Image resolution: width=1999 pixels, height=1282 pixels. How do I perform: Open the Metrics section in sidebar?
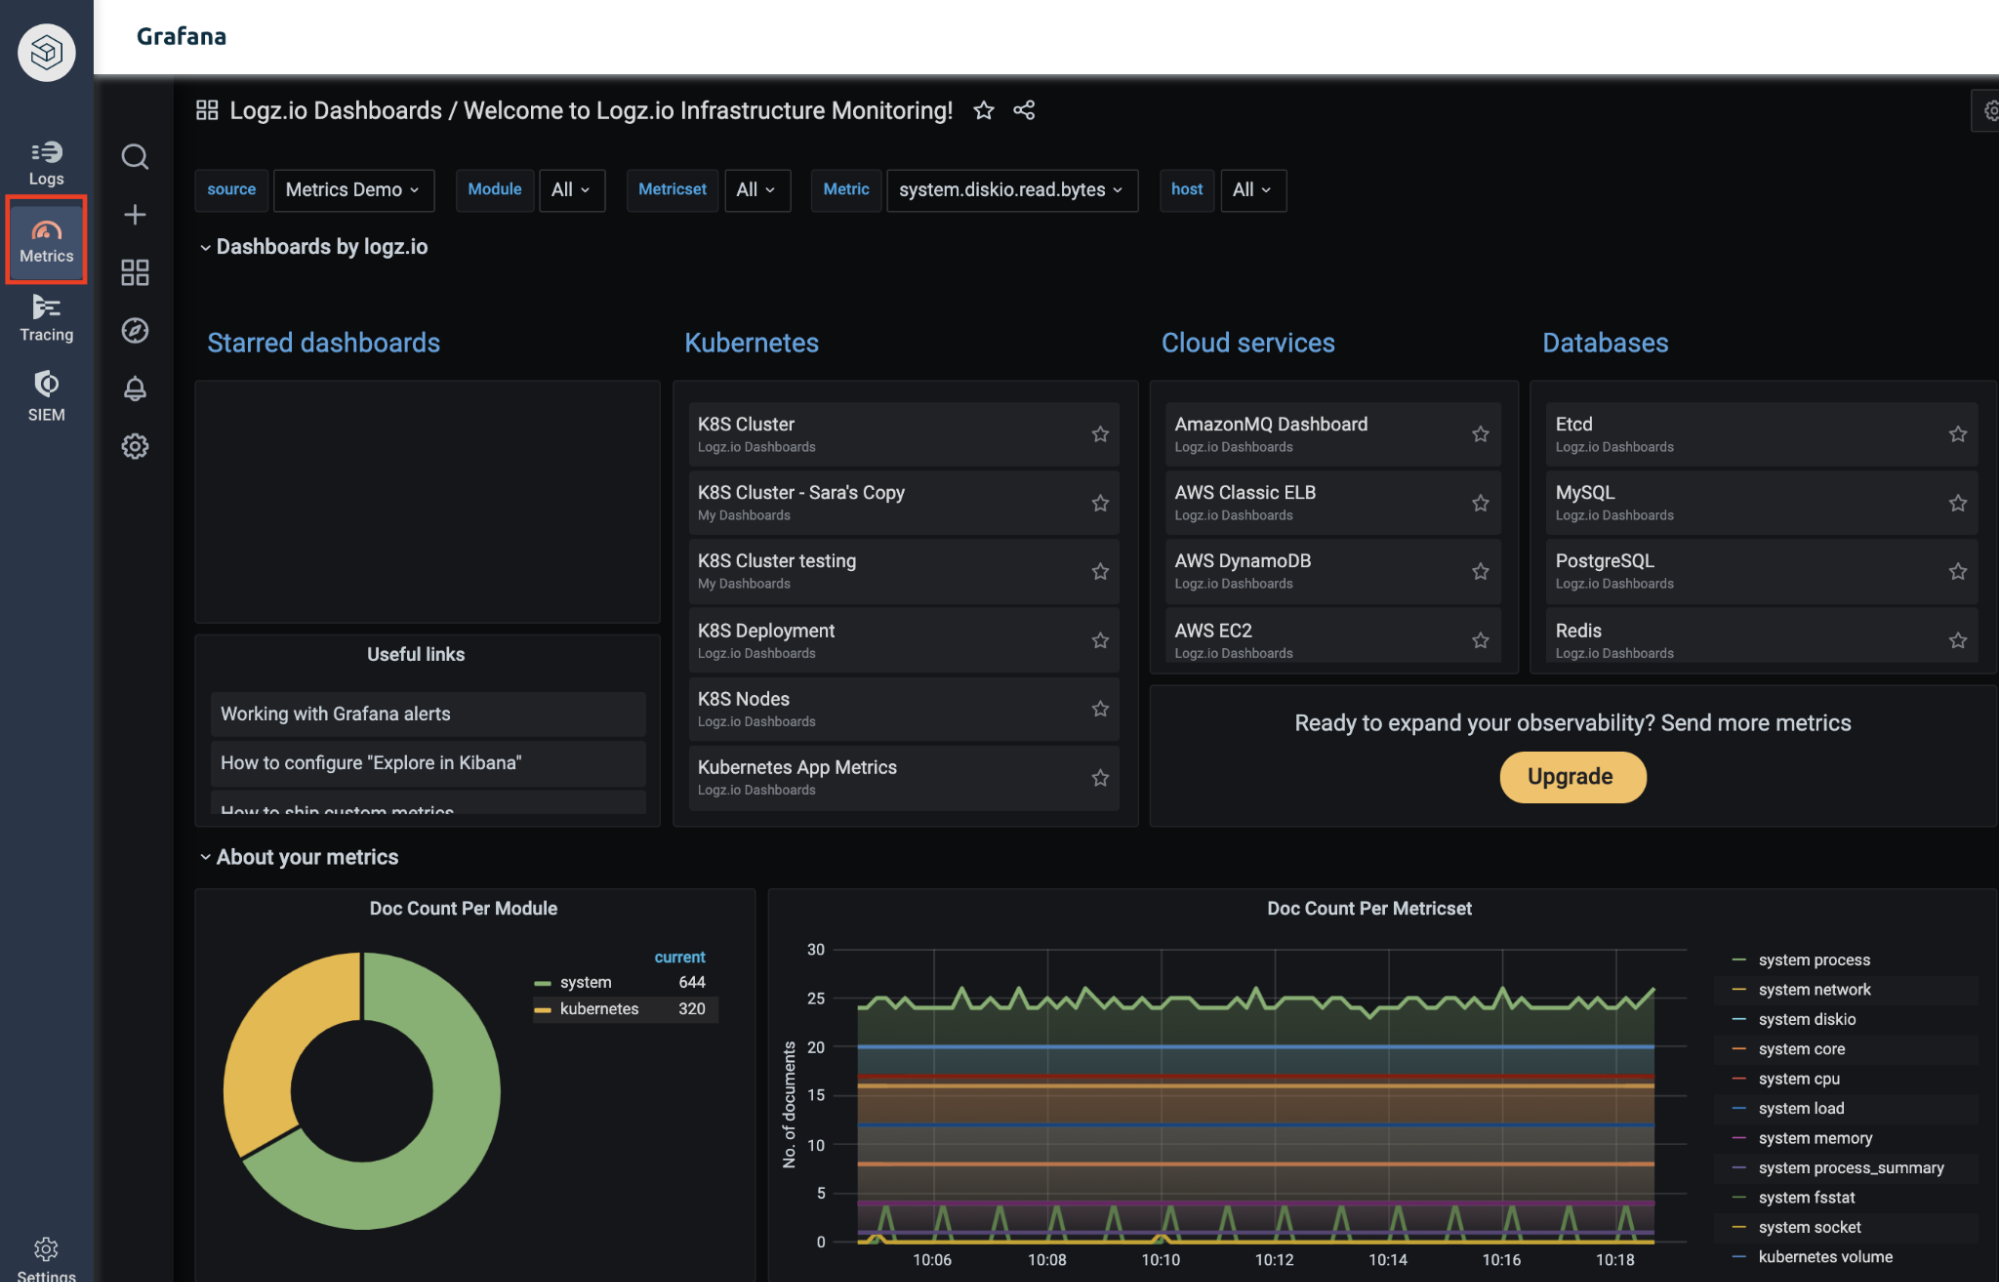[46, 241]
